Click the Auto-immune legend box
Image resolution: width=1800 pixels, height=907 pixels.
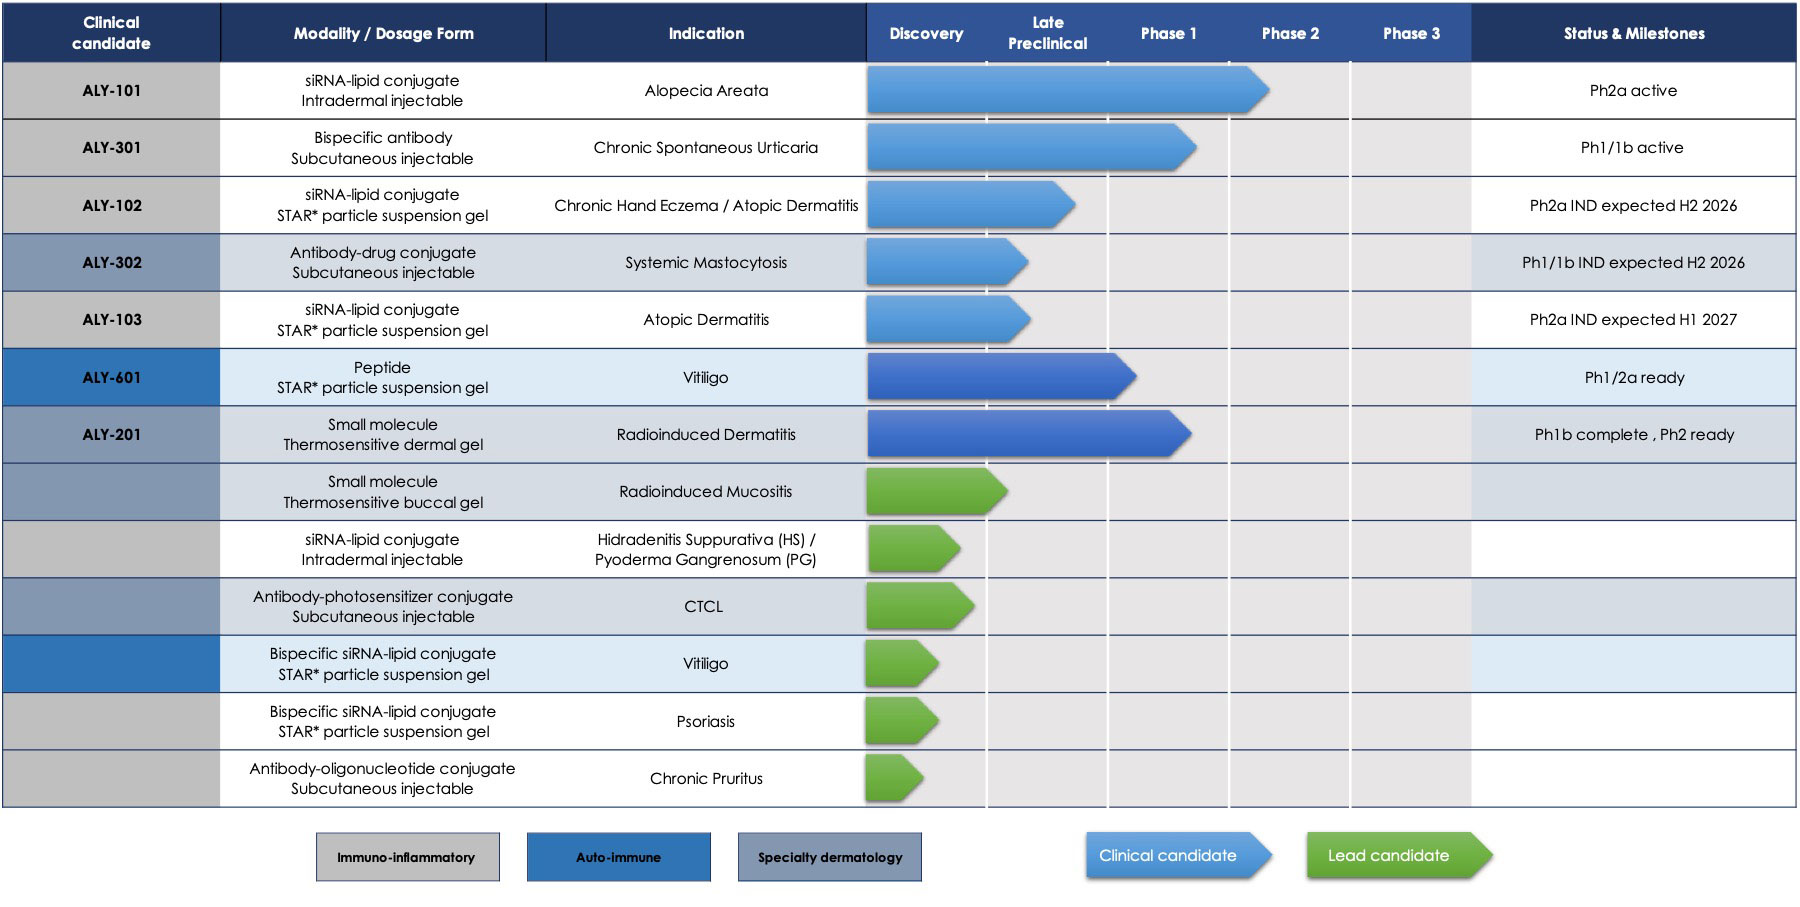click(618, 857)
